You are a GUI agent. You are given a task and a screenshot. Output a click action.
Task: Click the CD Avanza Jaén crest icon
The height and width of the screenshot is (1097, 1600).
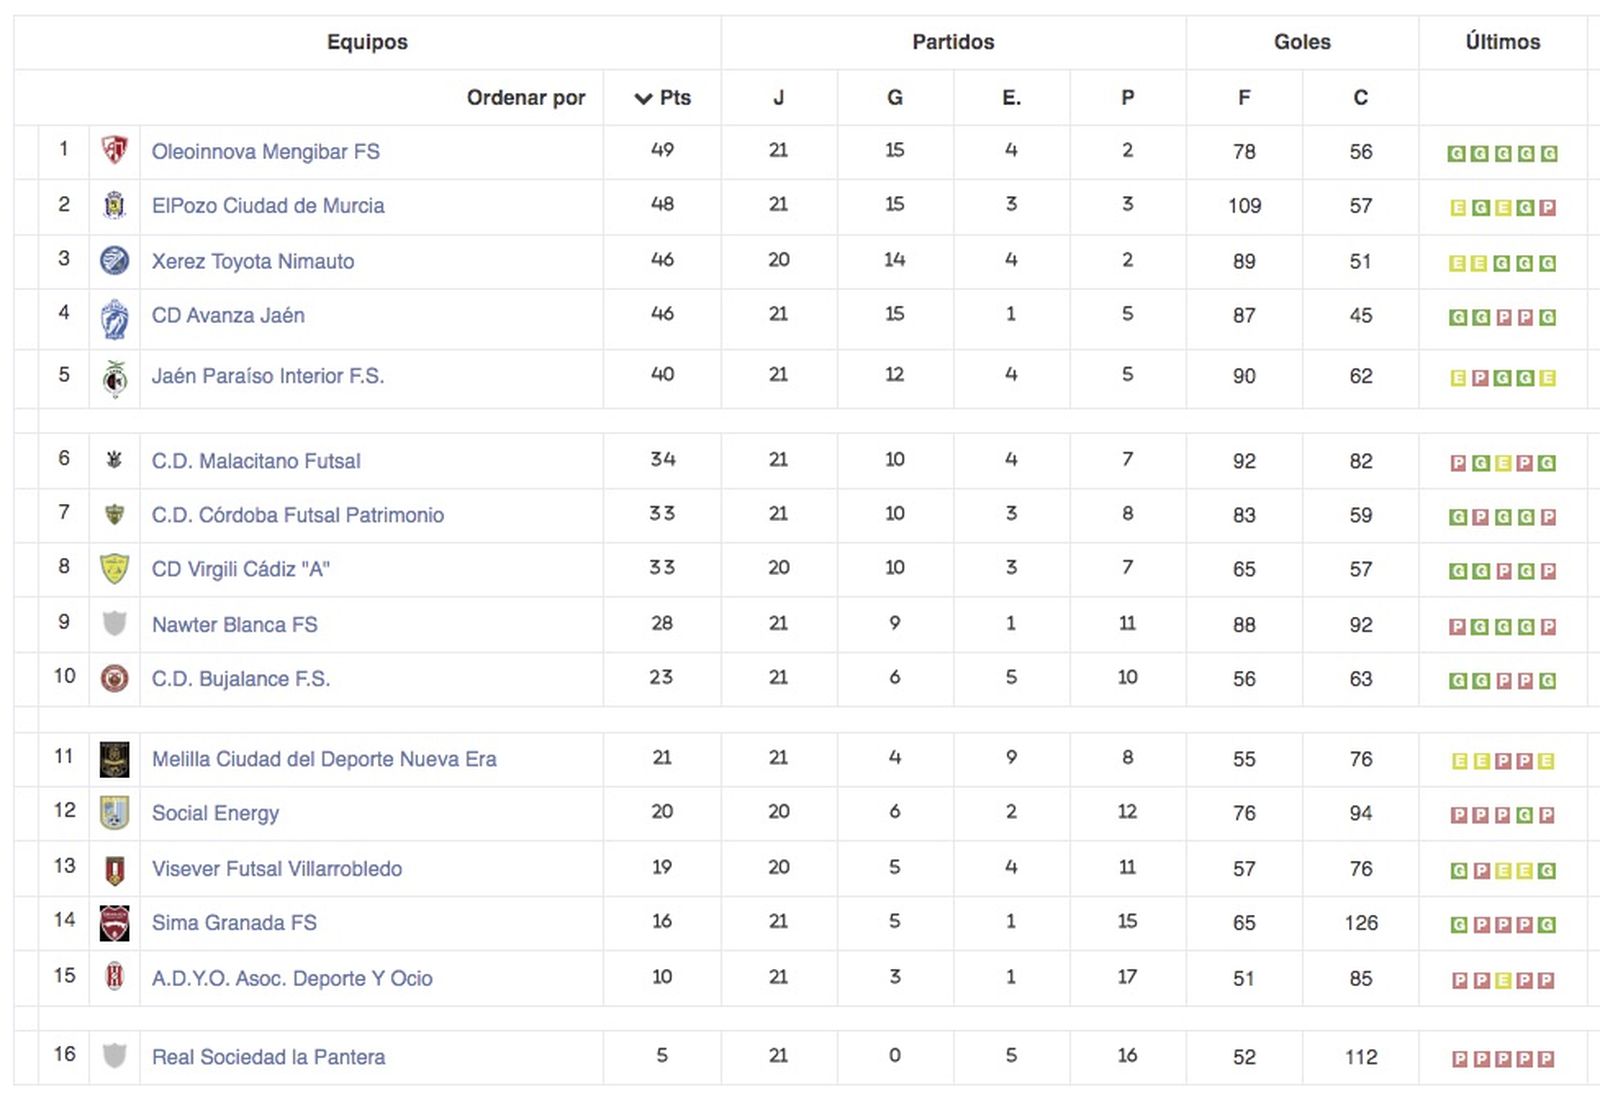tap(115, 319)
